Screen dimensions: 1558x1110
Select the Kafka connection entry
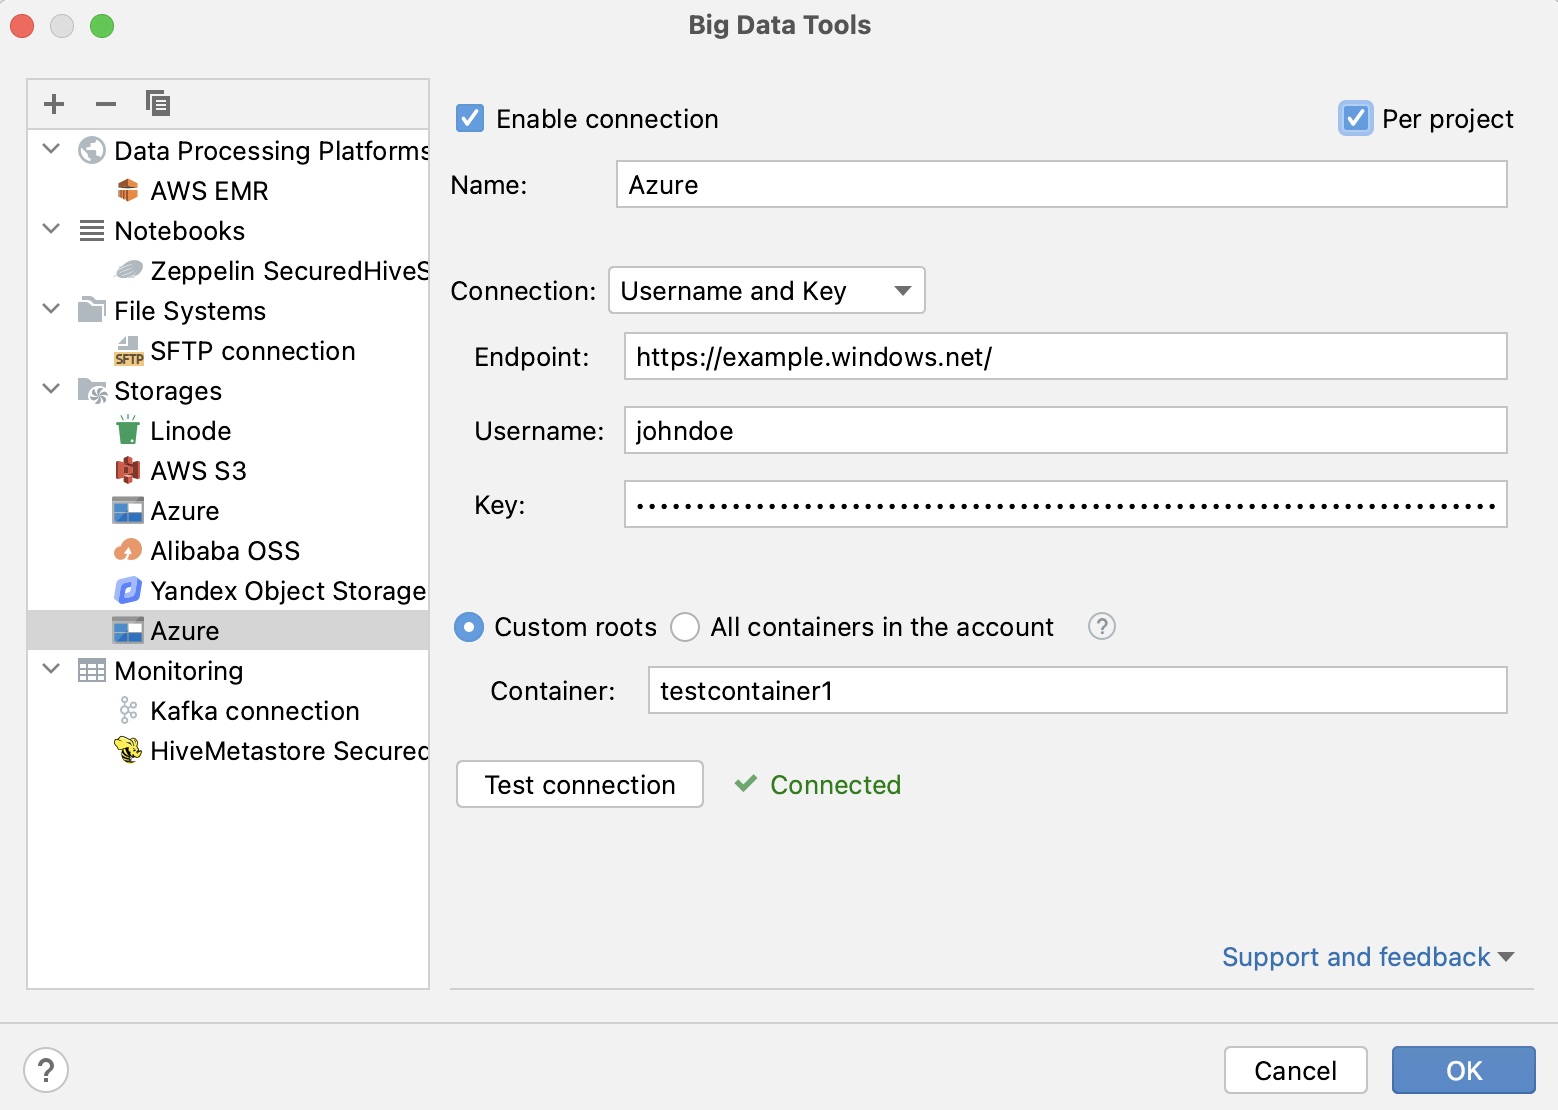click(254, 710)
